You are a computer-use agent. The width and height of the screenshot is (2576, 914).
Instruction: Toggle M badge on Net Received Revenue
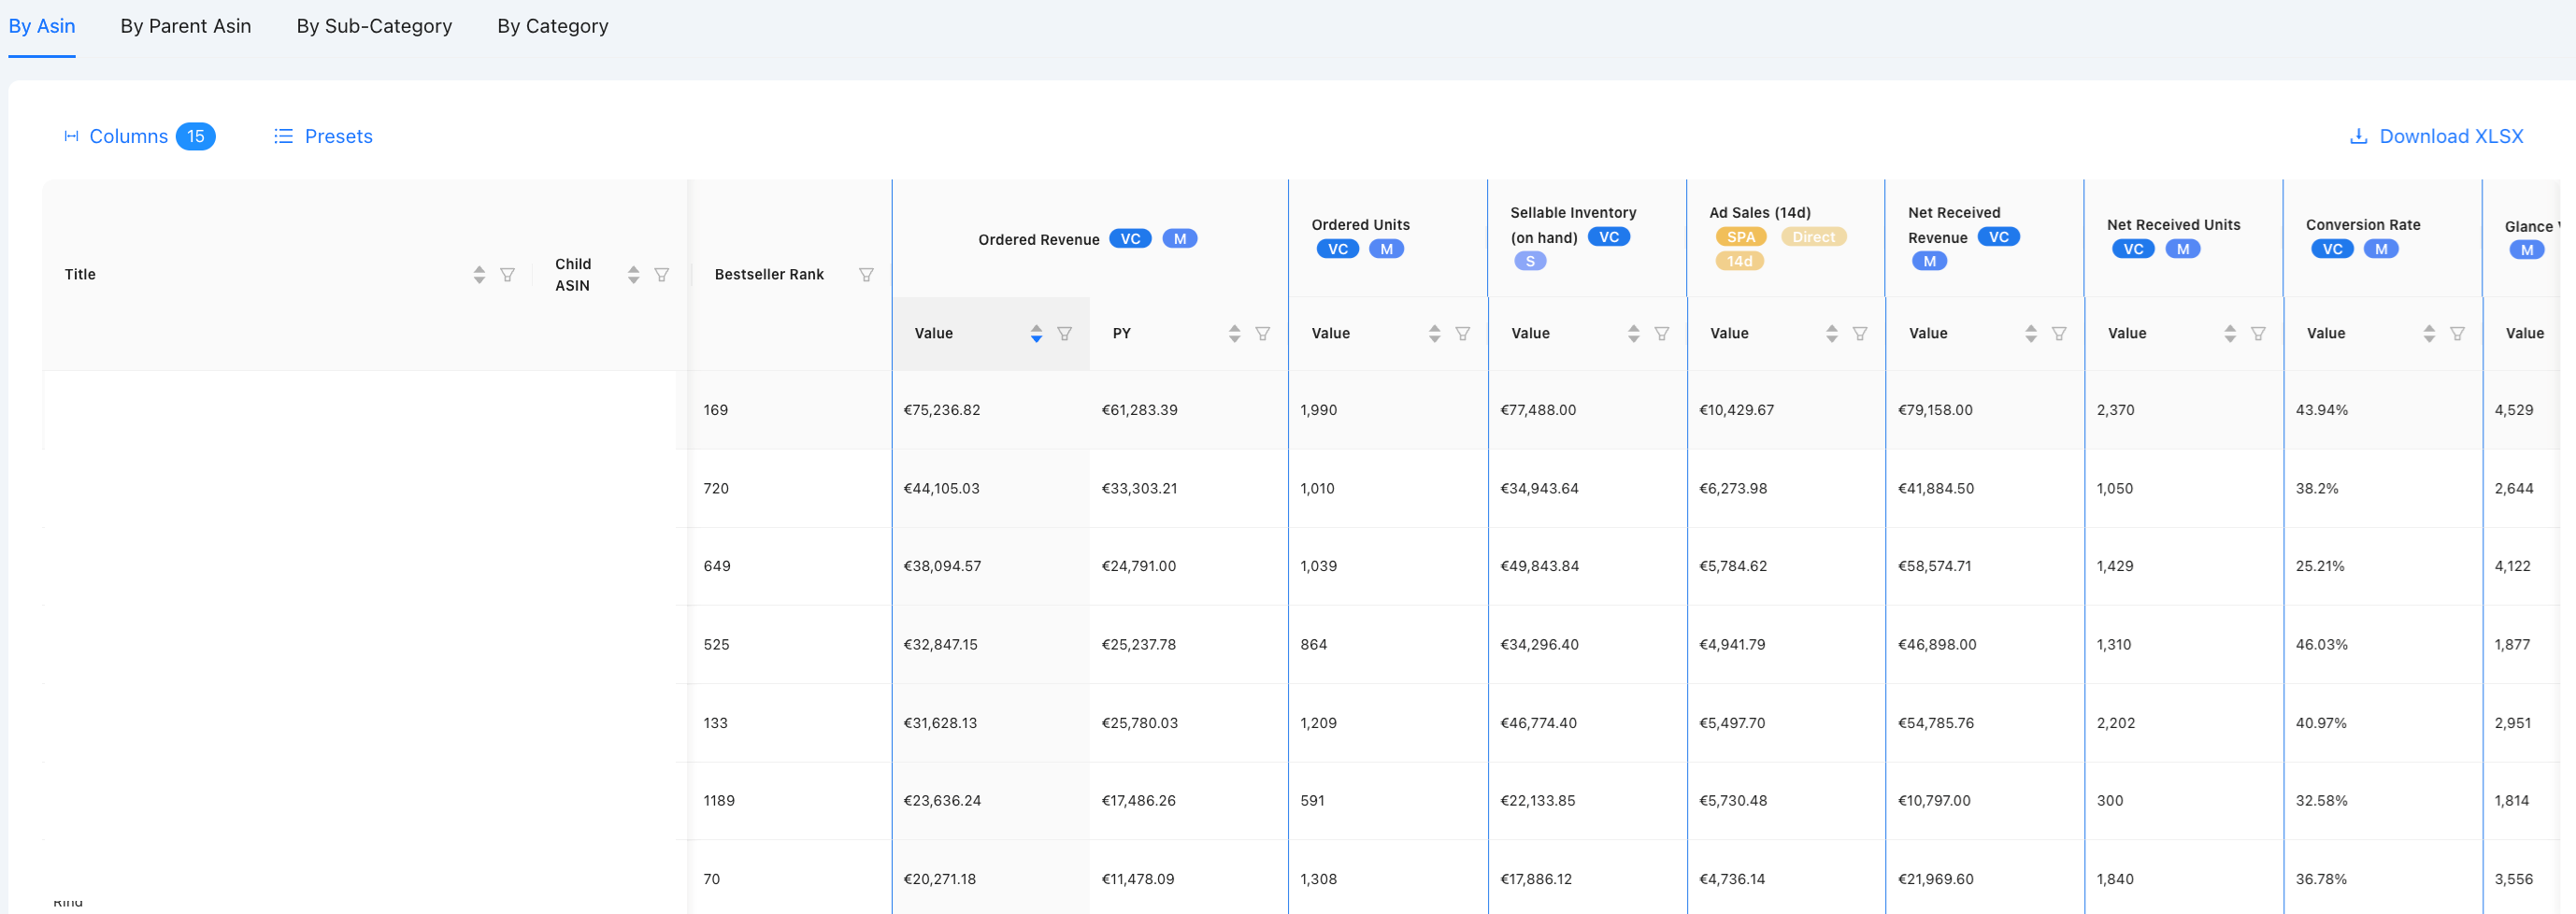pyautogui.click(x=1929, y=261)
